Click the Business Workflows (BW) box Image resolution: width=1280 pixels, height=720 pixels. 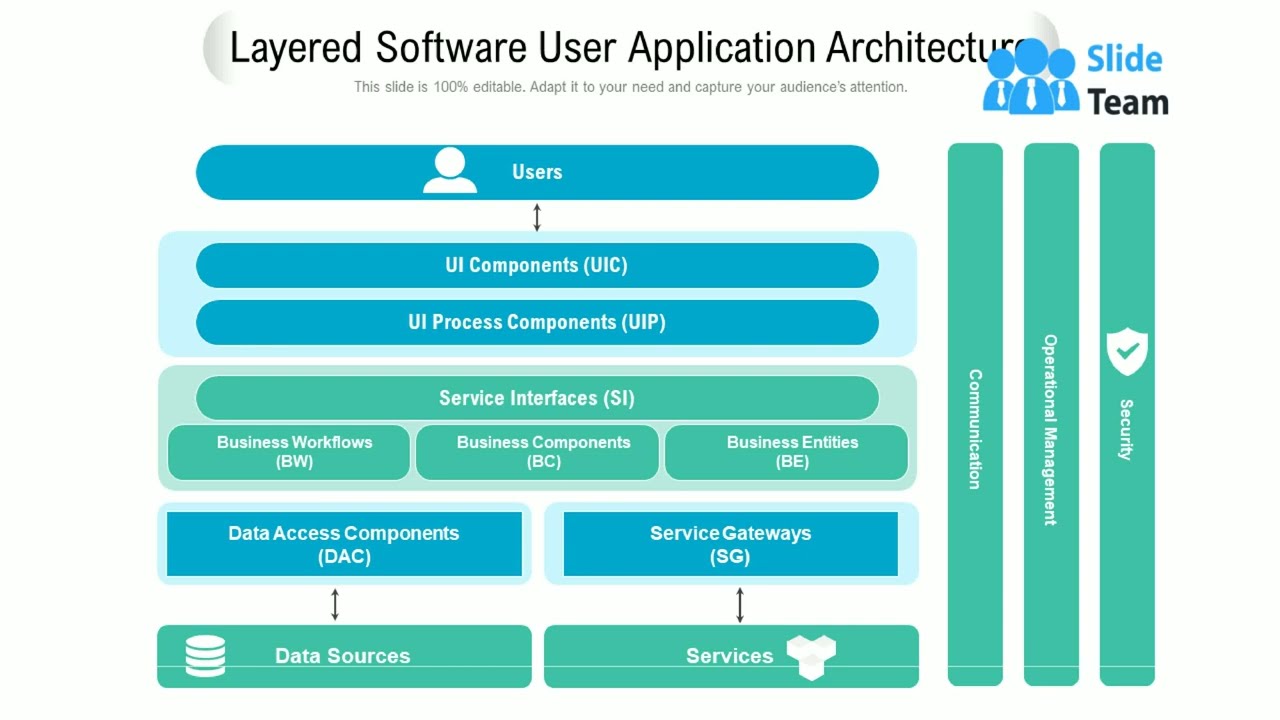click(x=289, y=452)
